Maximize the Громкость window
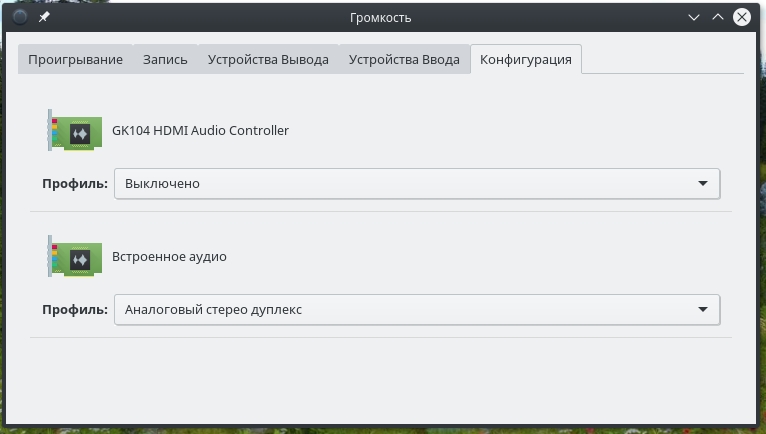This screenshot has width=766, height=434. [x=718, y=17]
